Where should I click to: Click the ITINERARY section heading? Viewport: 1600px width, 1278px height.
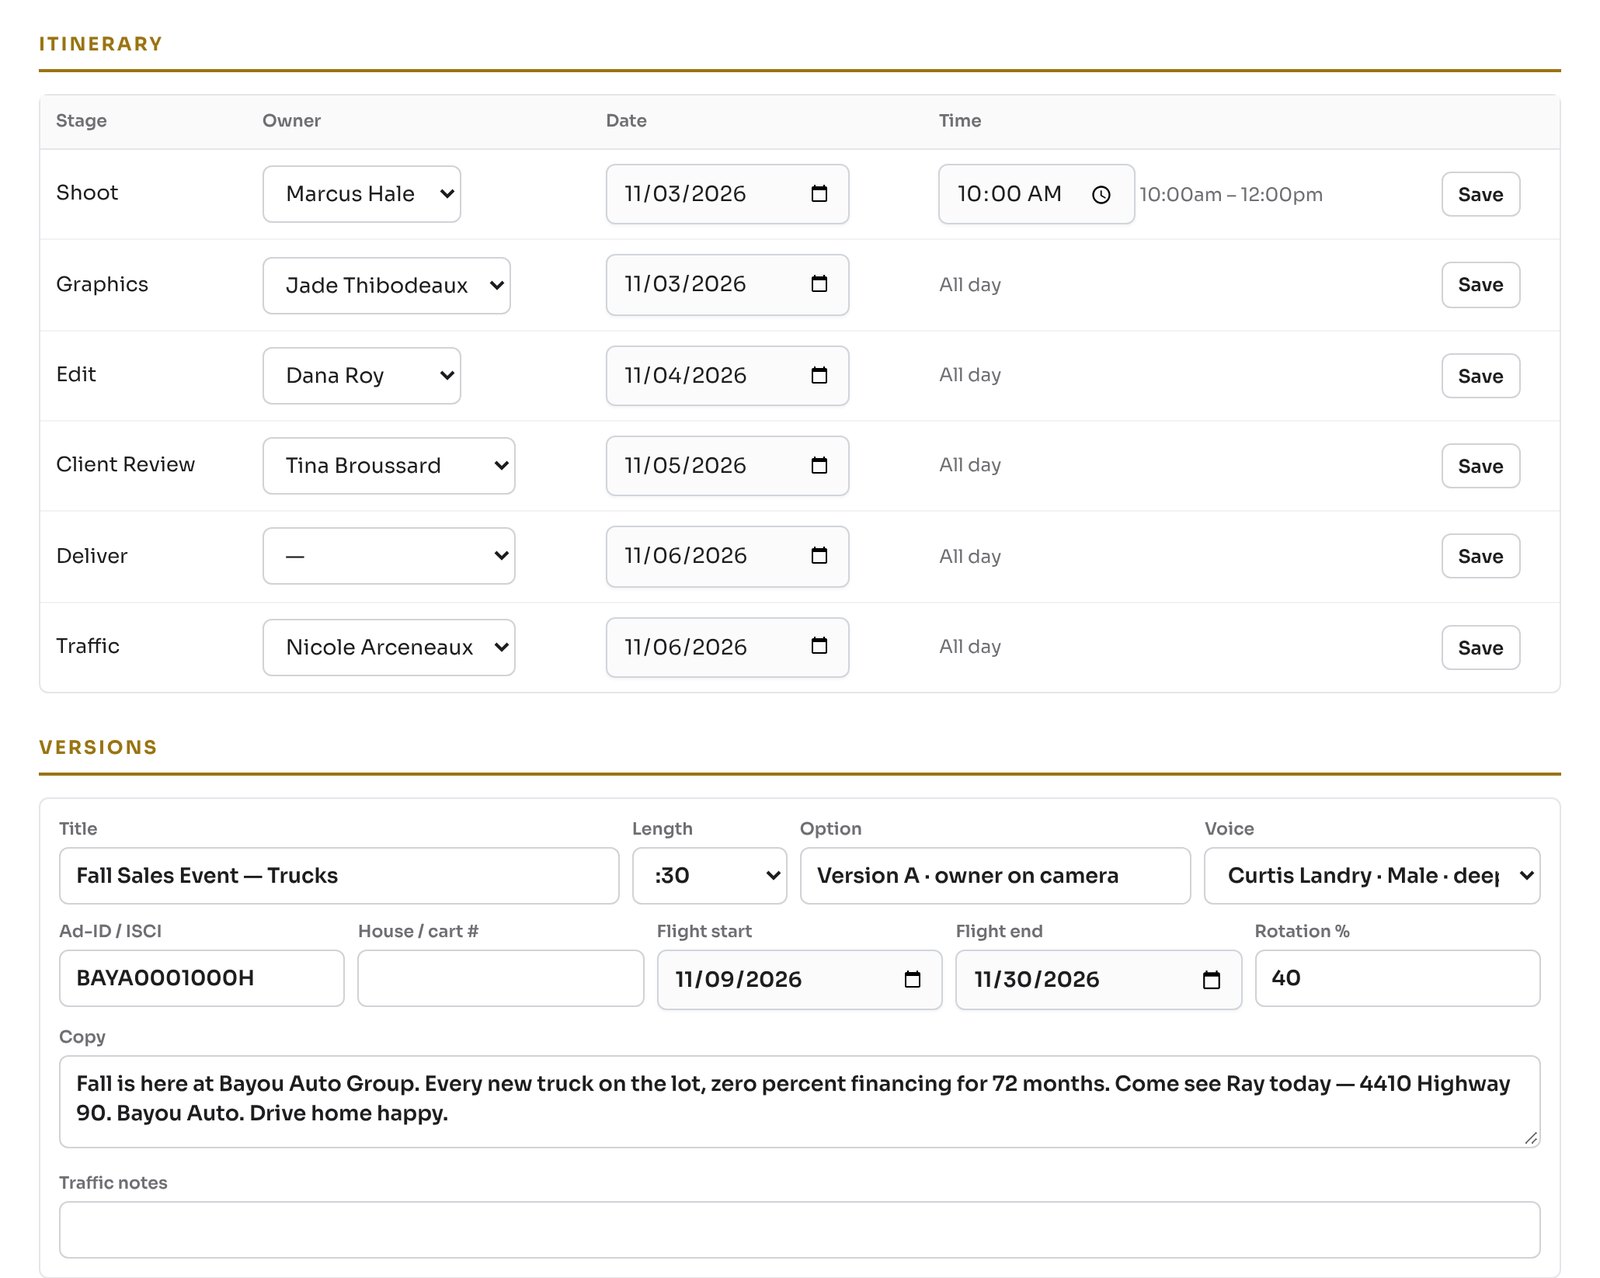[x=101, y=44]
